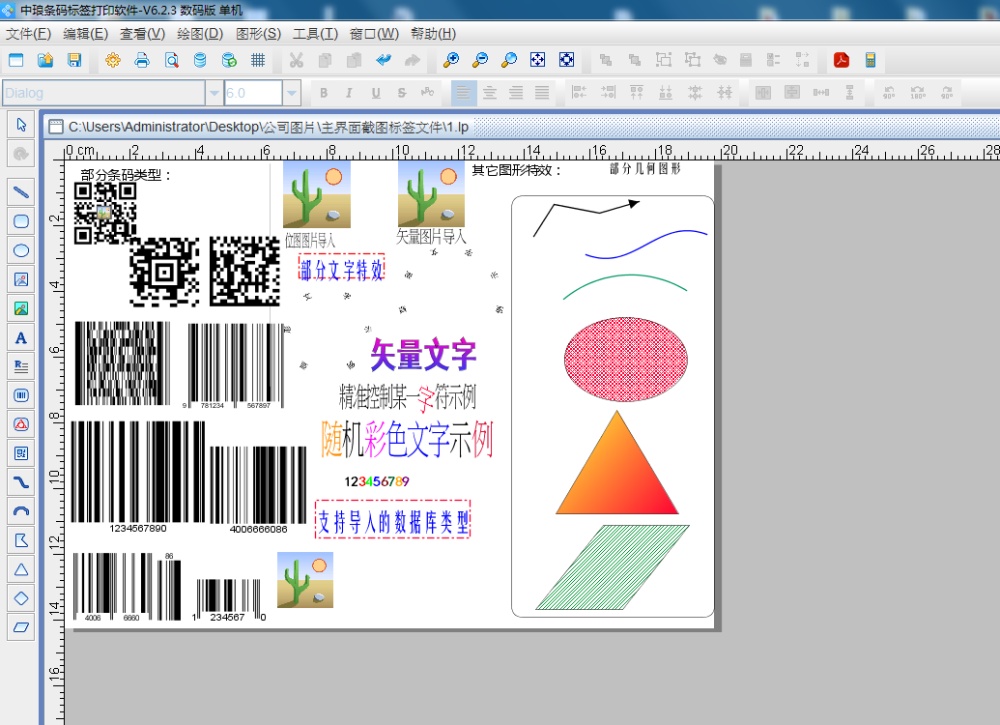
Task: Select the text tool with letter A
Action: click(x=21, y=338)
